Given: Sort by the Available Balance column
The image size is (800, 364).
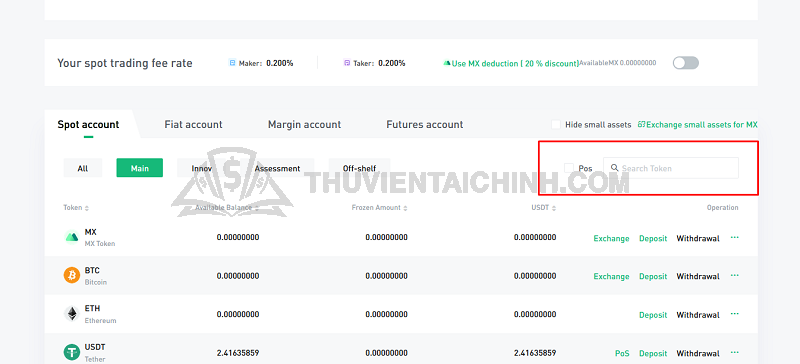Looking at the screenshot, I should 227,208.
